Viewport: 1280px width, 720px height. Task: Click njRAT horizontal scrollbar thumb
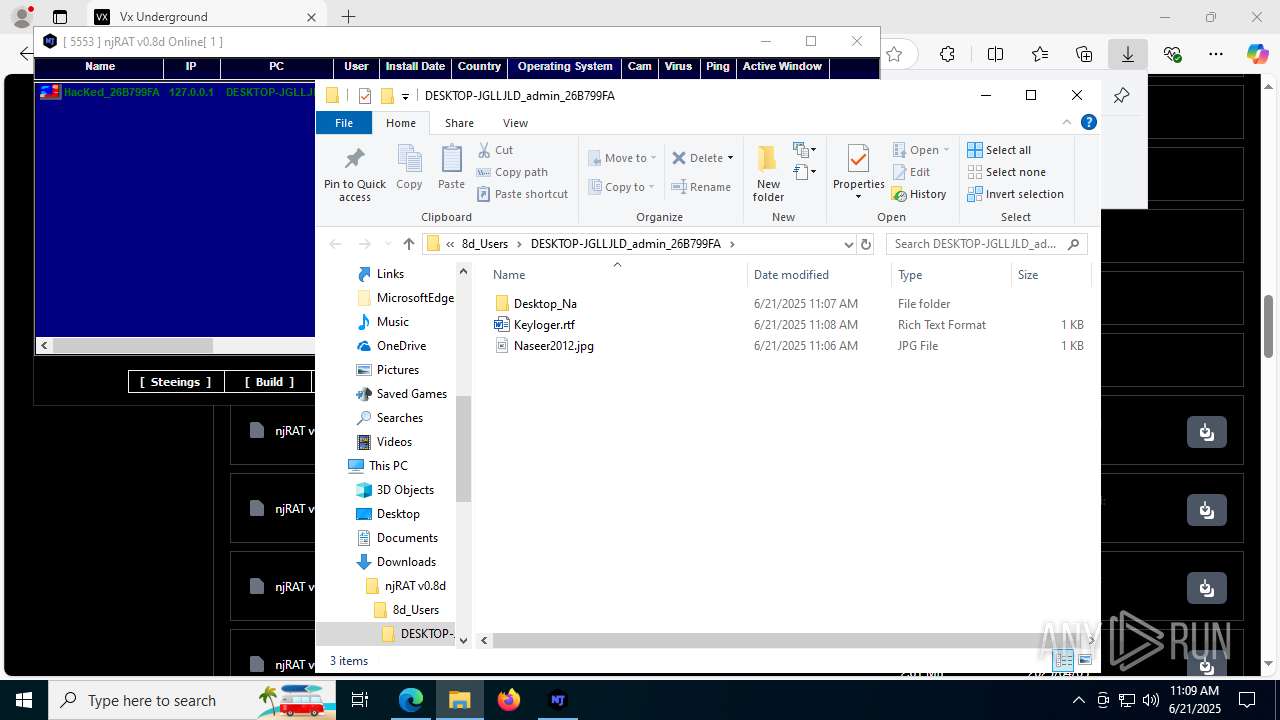tap(132, 346)
